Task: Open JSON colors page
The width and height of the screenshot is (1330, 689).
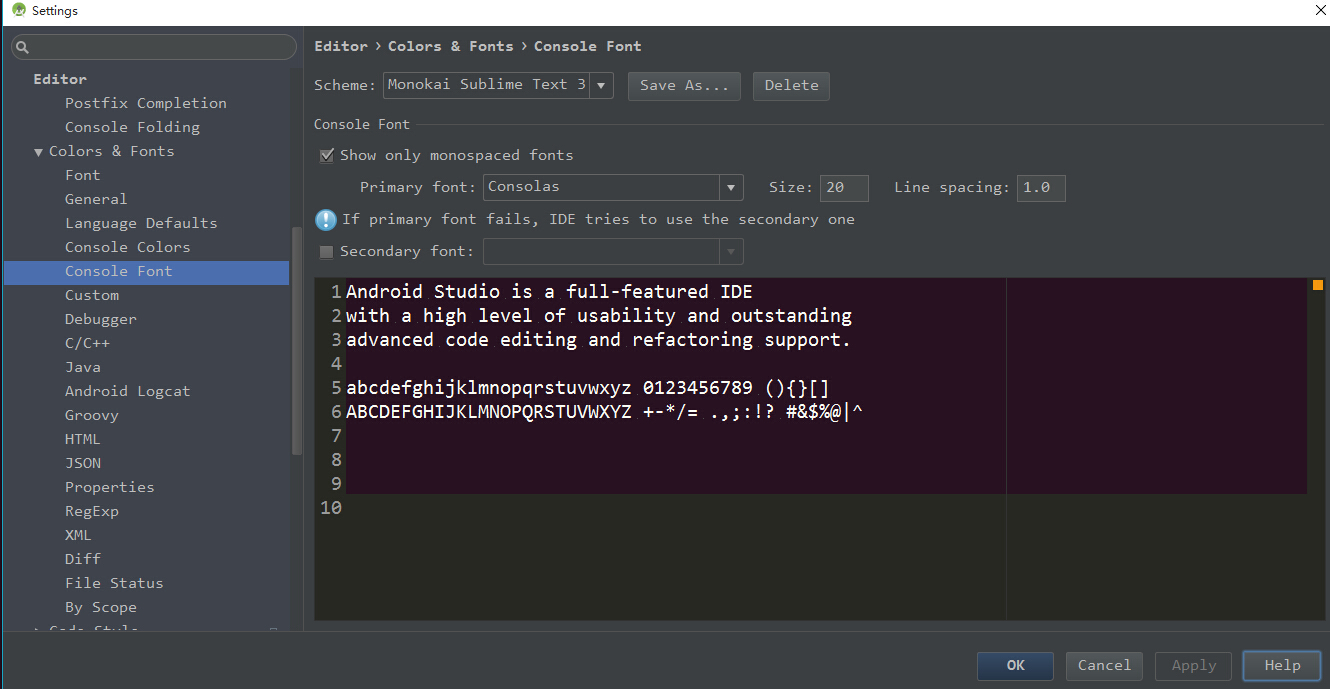Action: [83, 463]
